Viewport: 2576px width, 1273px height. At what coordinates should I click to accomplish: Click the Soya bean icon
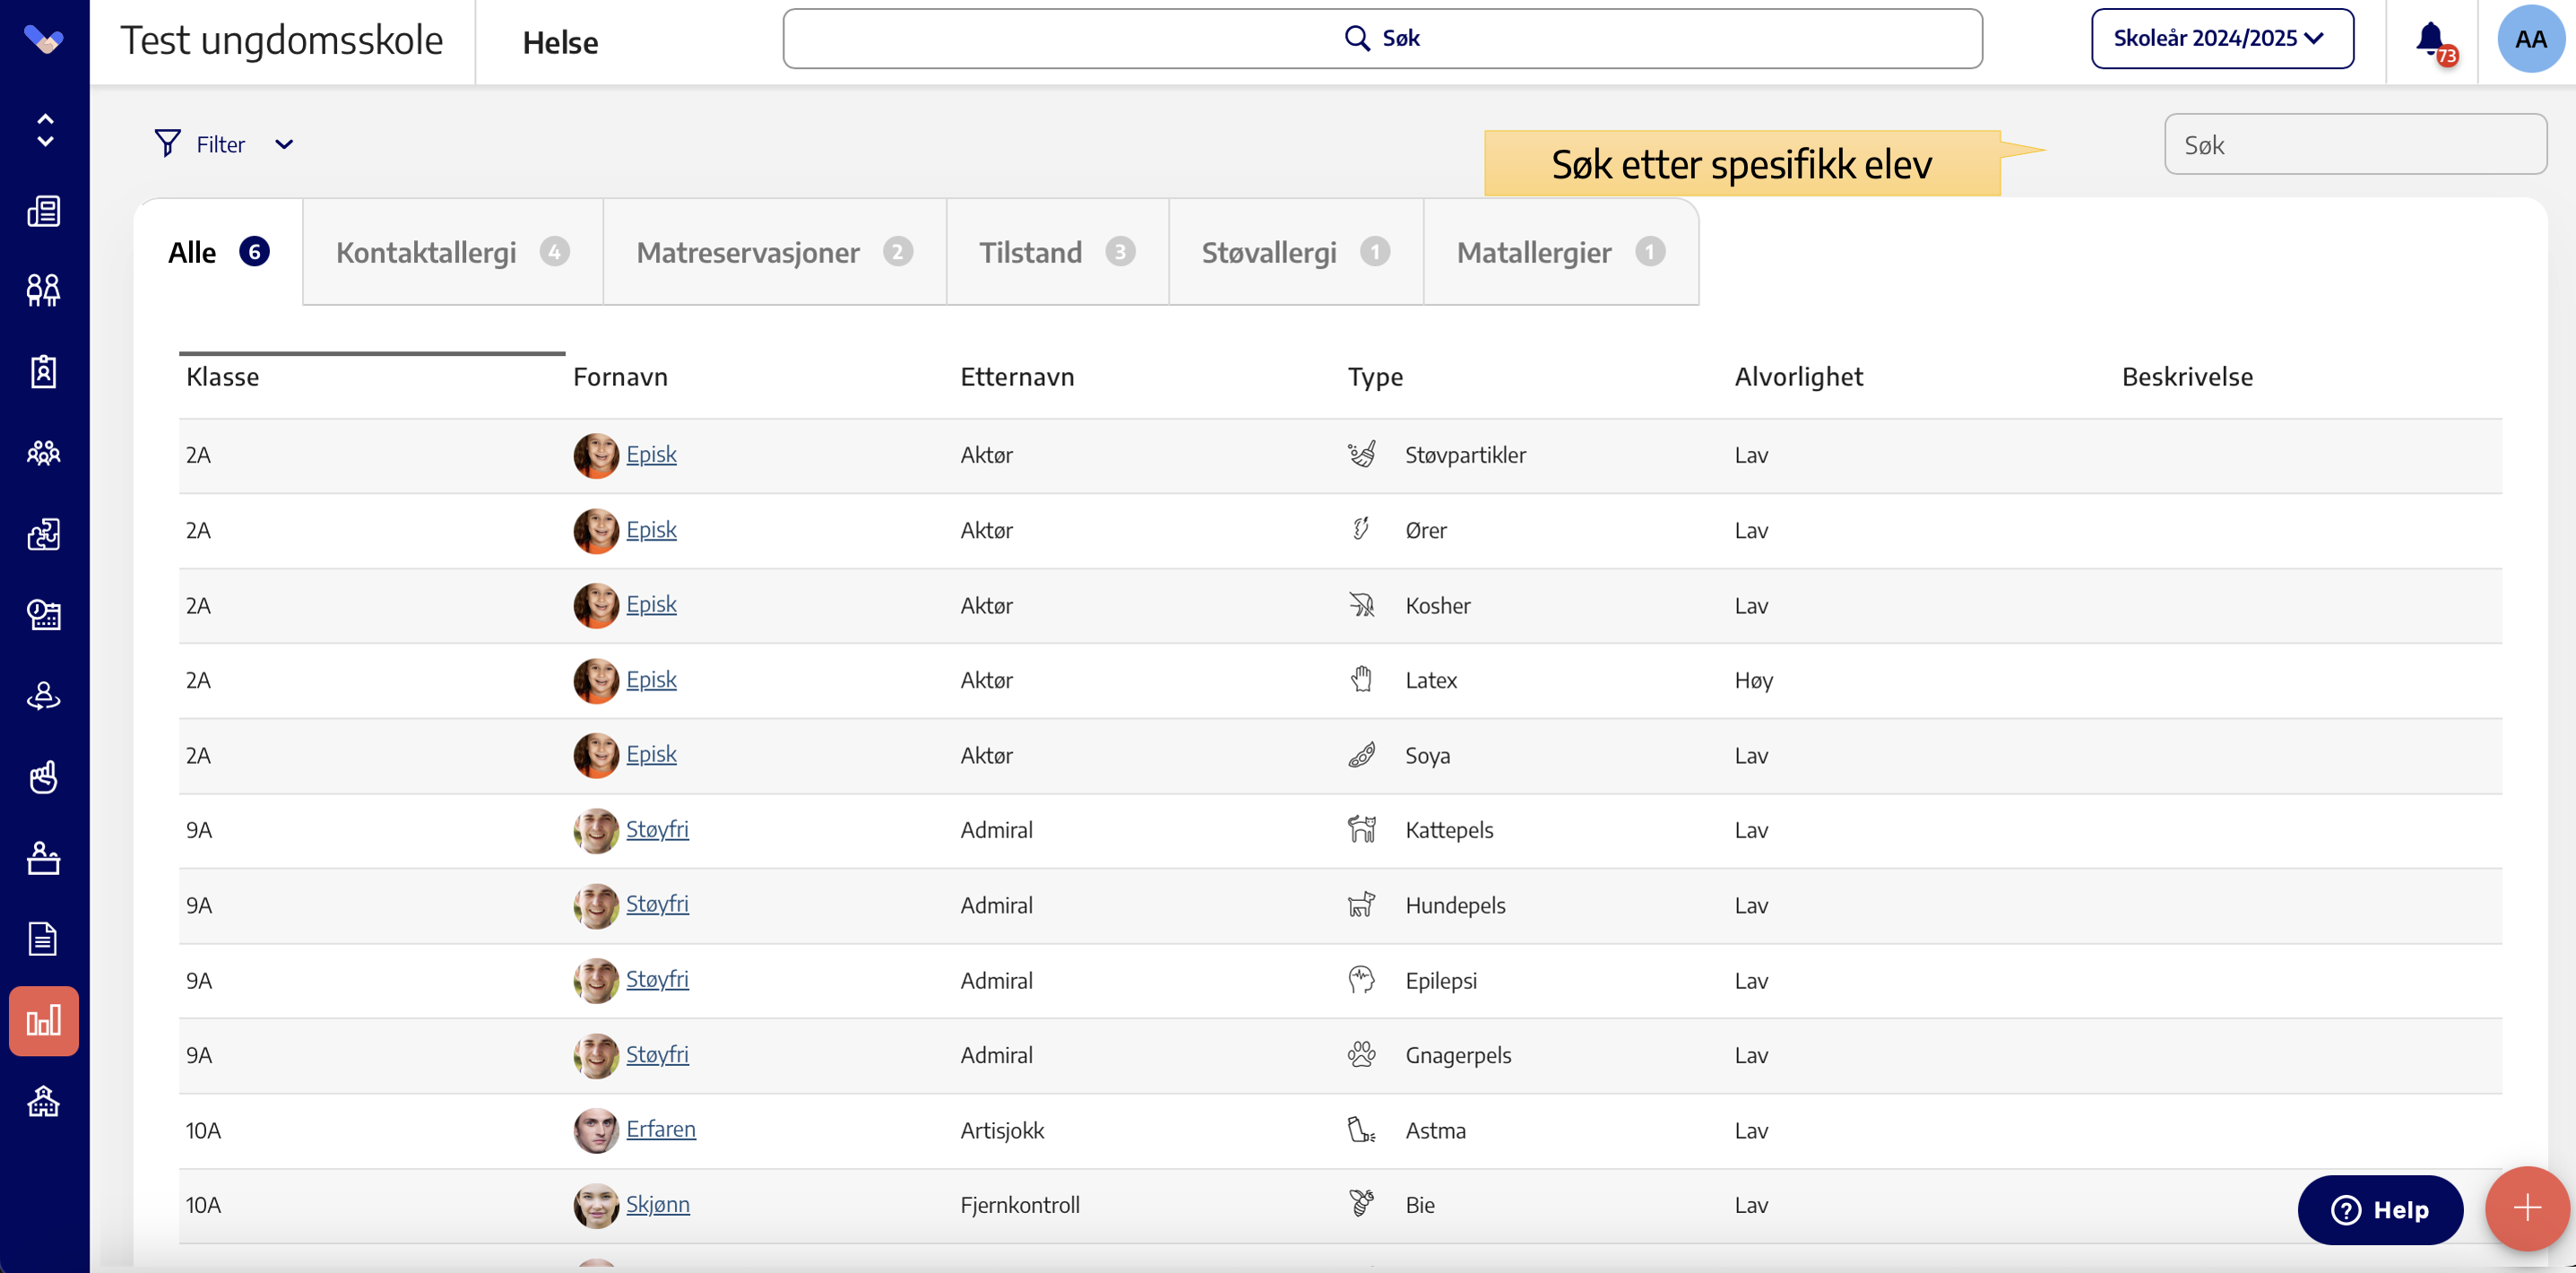click(x=1361, y=755)
